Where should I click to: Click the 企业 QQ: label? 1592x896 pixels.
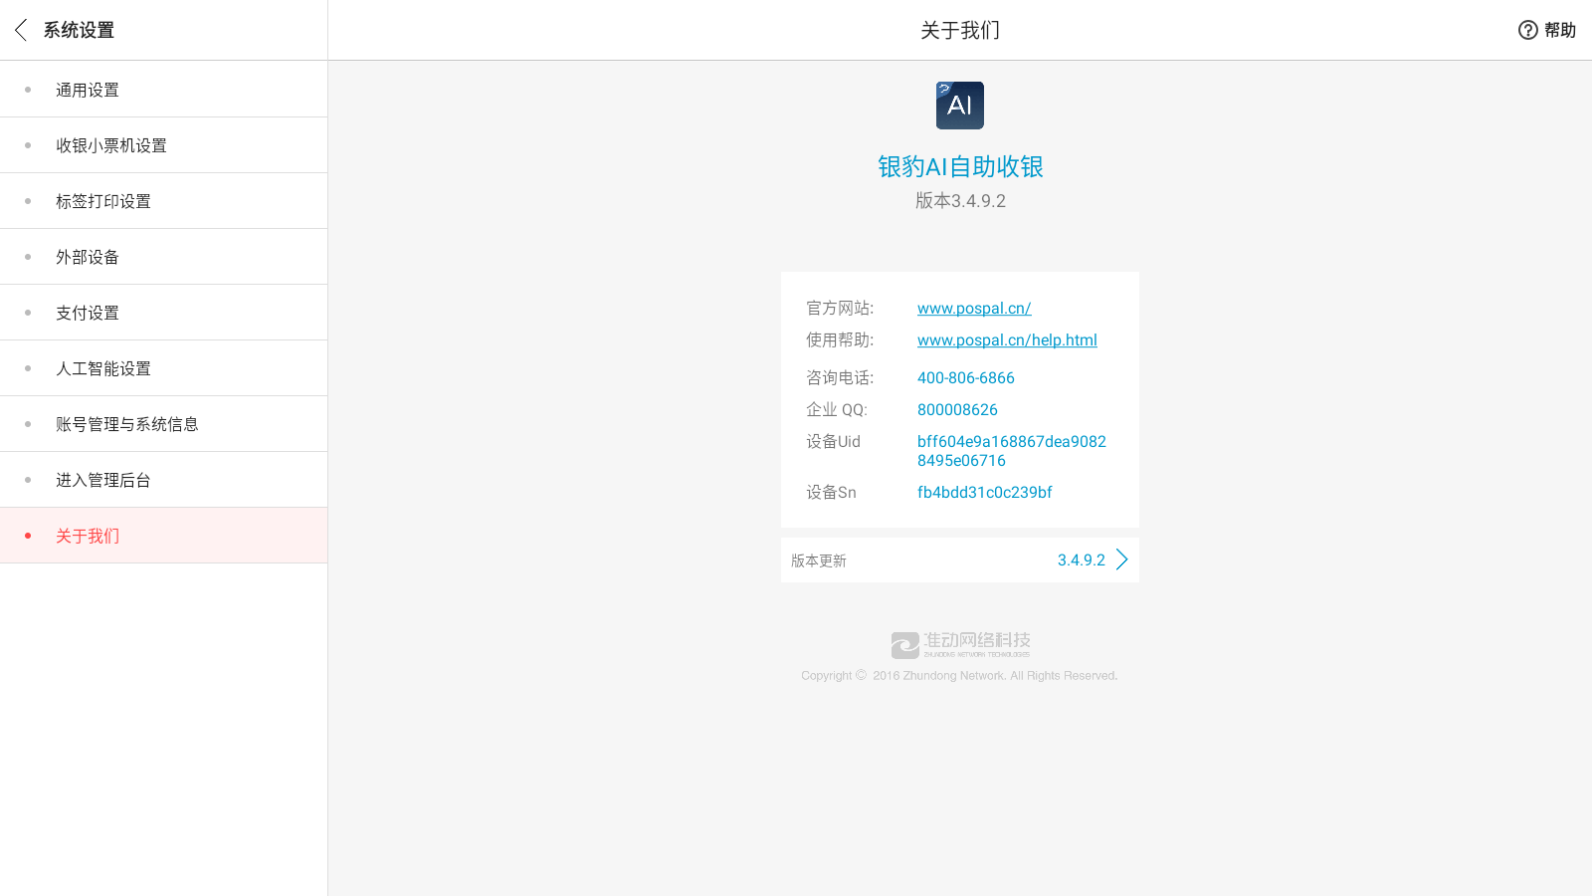click(x=837, y=410)
